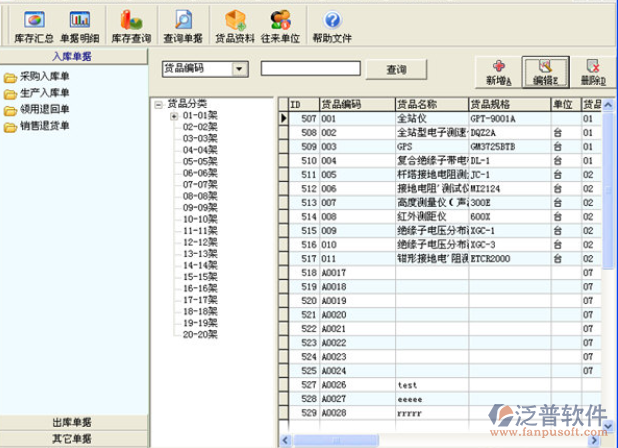Click the 编辑 edit record button
This screenshot has width=618, height=448.
[546, 71]
